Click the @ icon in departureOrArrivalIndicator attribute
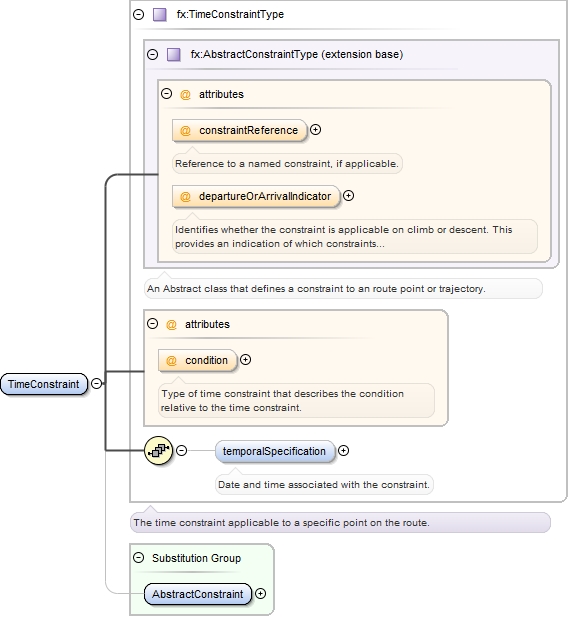Screen dimensions: 569x617 click(185, 196)
